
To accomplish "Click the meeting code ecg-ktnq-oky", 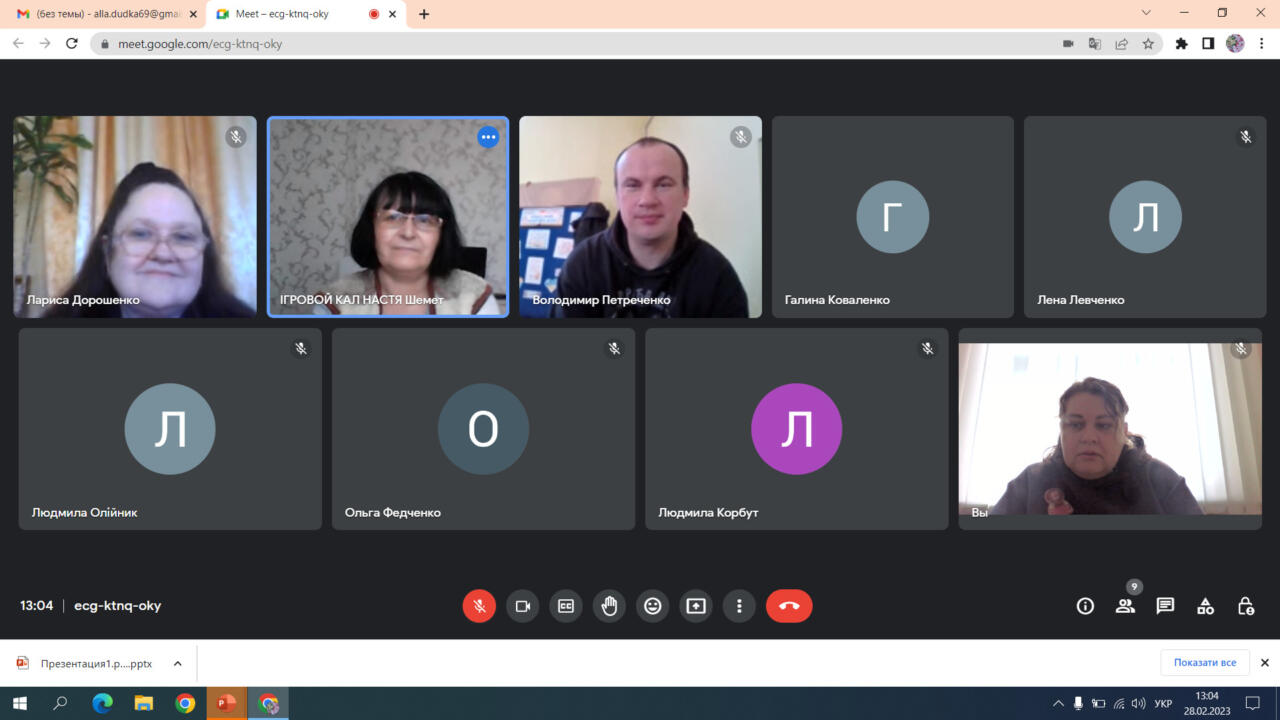I will click(x=117, y=605).
